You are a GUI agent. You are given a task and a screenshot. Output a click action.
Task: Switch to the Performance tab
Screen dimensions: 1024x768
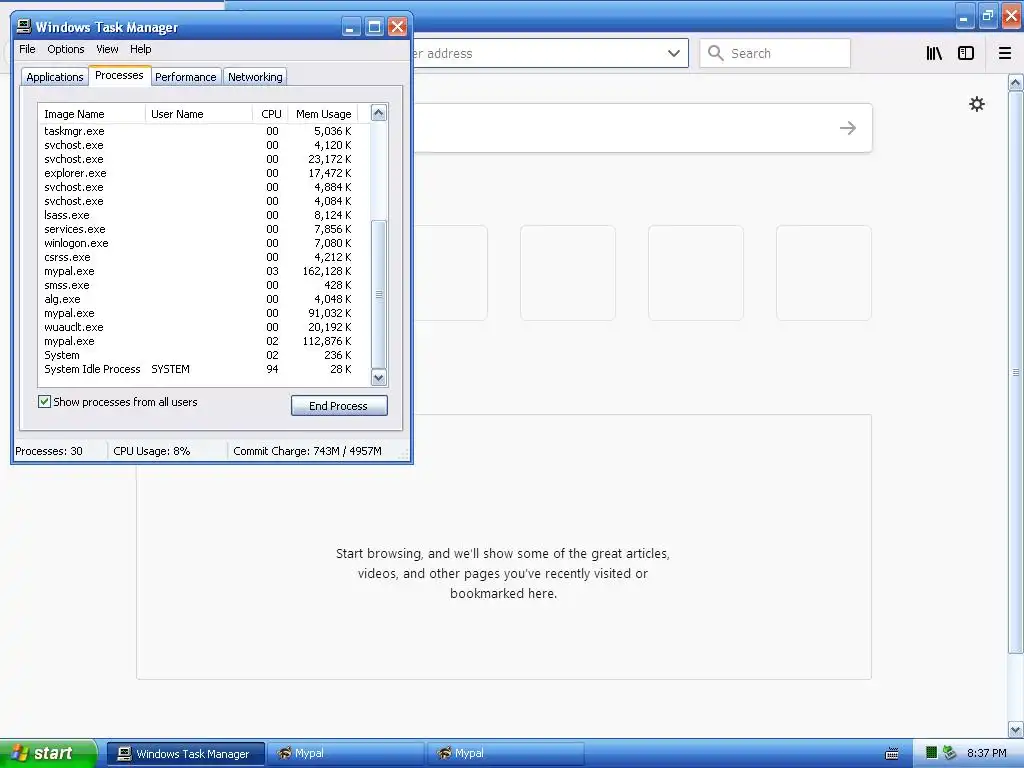click(185, 77)
